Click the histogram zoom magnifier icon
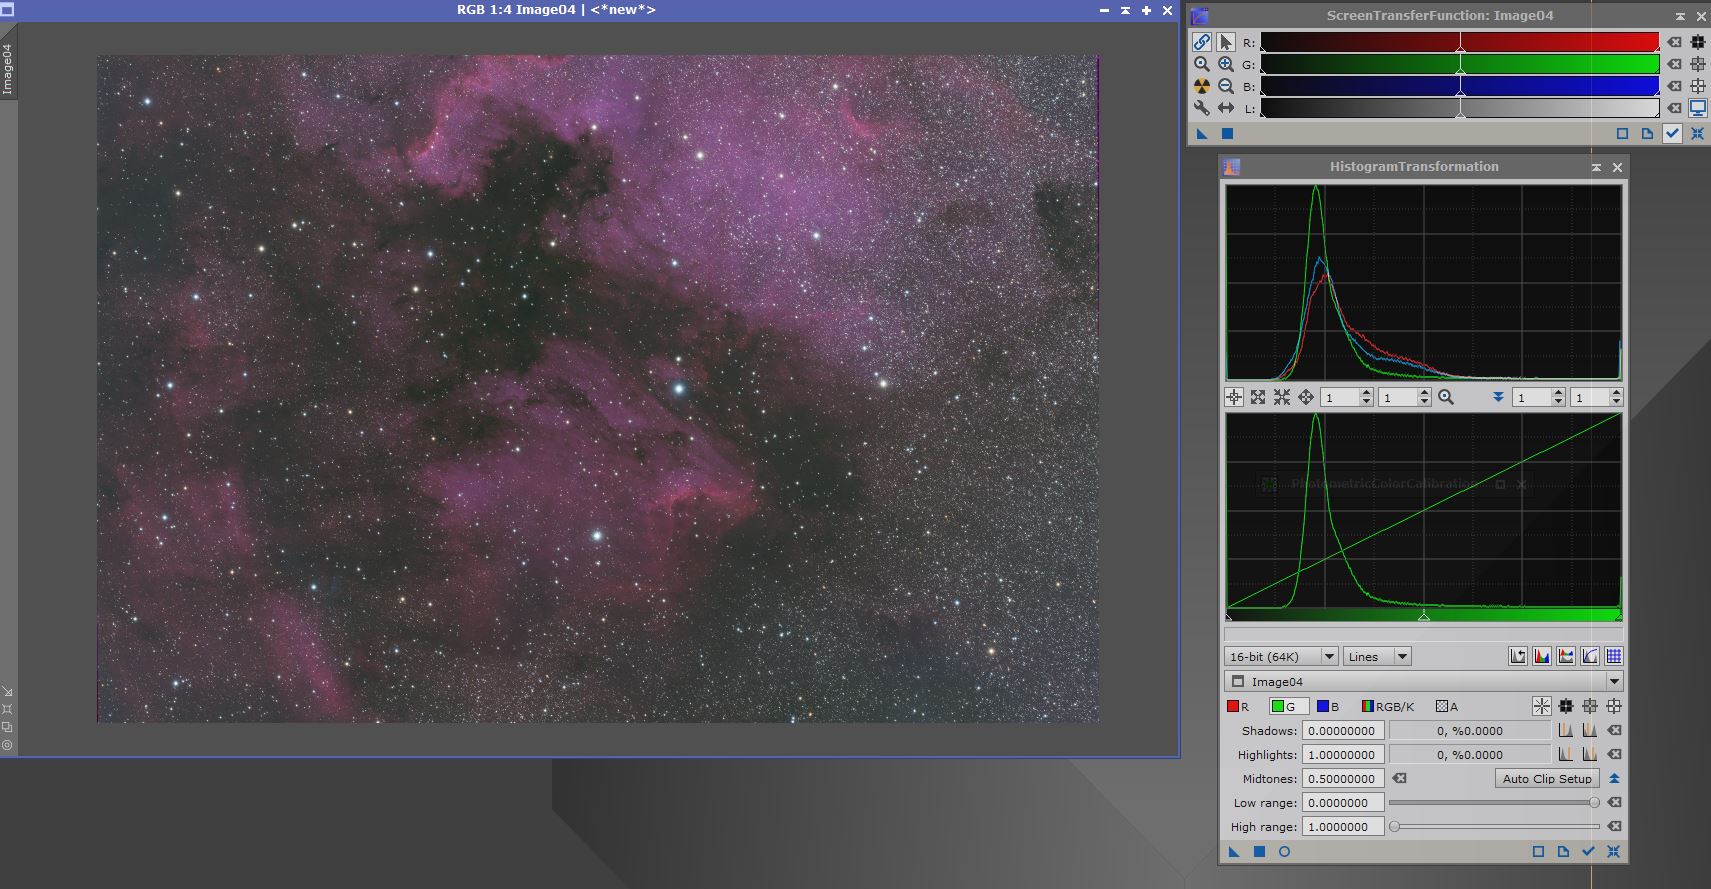This screenshot has width=1711, height=889. [x=1446, y=397]
